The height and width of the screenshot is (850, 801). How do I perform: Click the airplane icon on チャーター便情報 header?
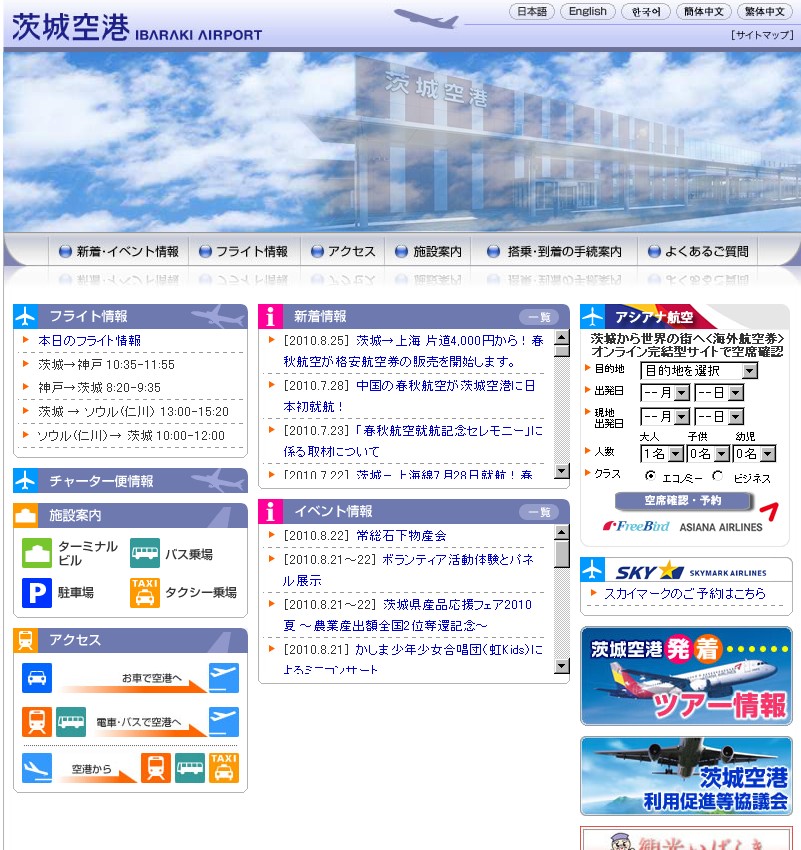tap(25, 481)
